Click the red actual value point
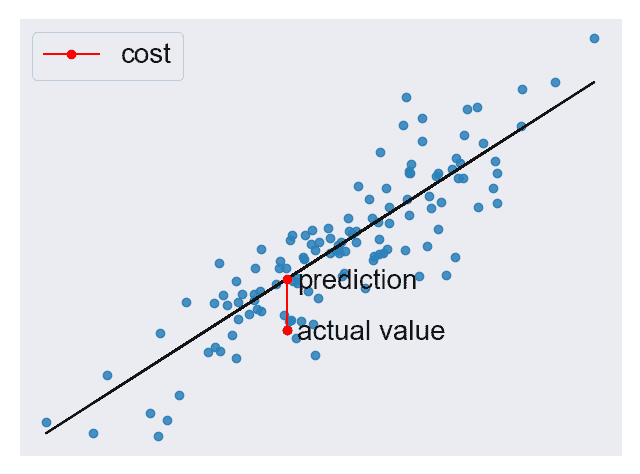Screen dimensions: 640x474 click(x=287, y=330)
